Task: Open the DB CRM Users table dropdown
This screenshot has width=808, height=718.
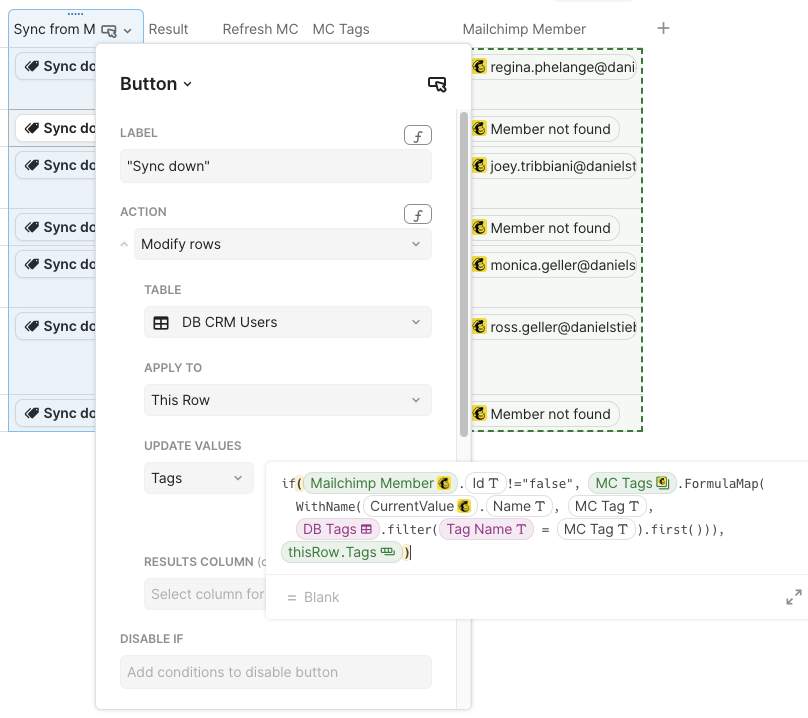Action: [287, 322]
